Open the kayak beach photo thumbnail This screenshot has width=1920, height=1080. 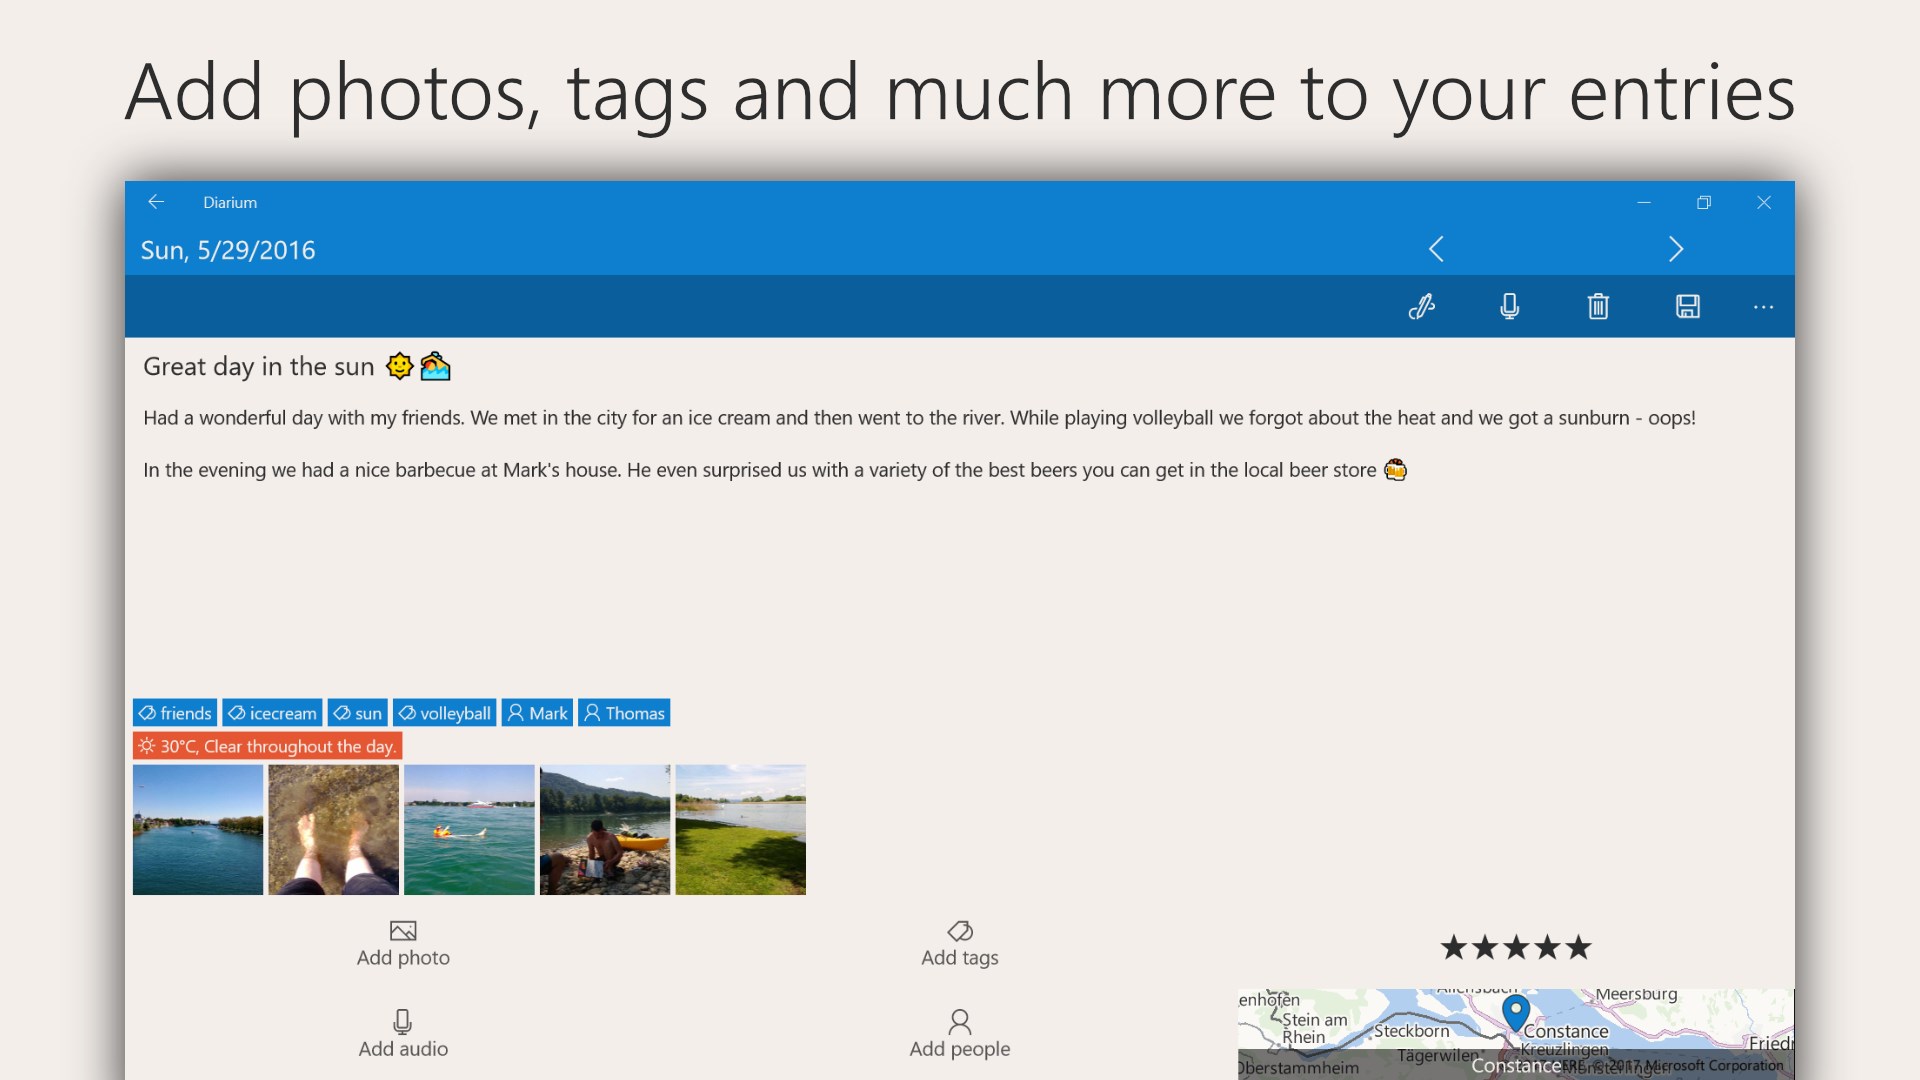click(604, 830)
